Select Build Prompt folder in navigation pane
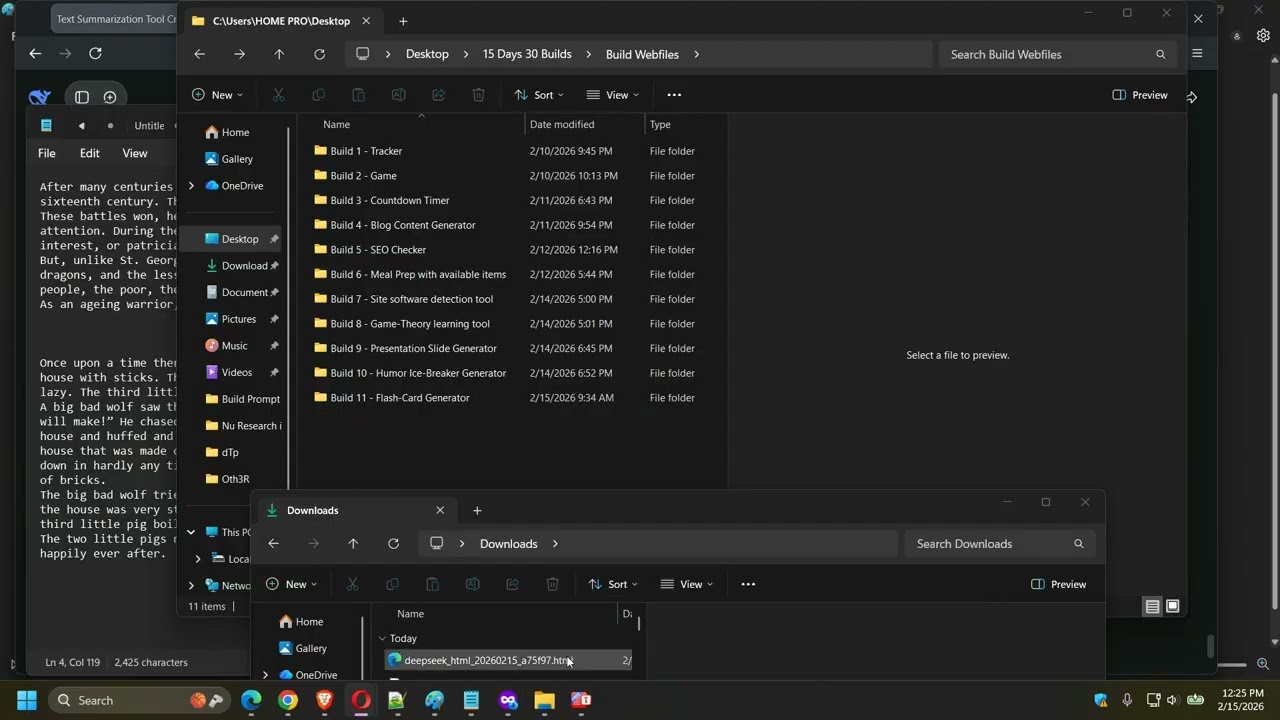Viewport: 1280px width, 720px height. [x=241, y=399]
